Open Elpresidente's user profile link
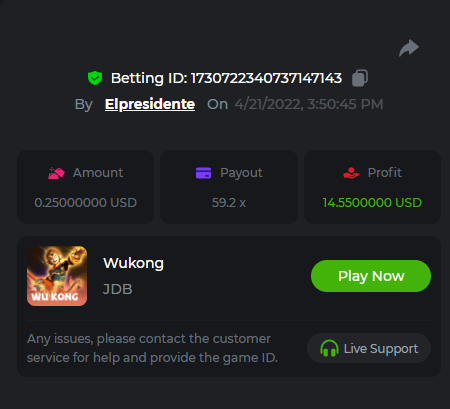 (x=150, y=104)
